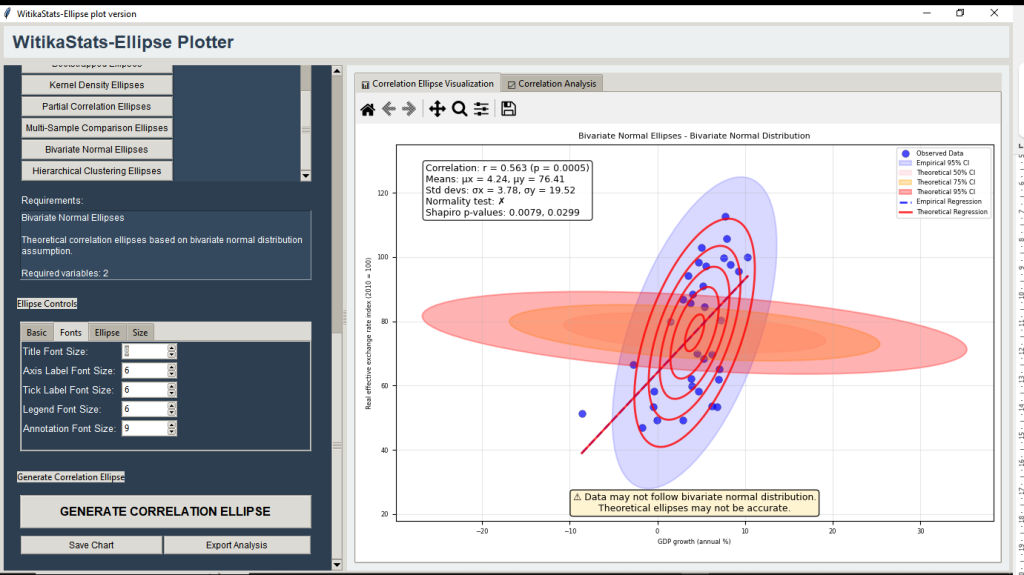The width and height of the screenshot is (1024, 575).
Task: Click the plot title text
Action: 694,136
